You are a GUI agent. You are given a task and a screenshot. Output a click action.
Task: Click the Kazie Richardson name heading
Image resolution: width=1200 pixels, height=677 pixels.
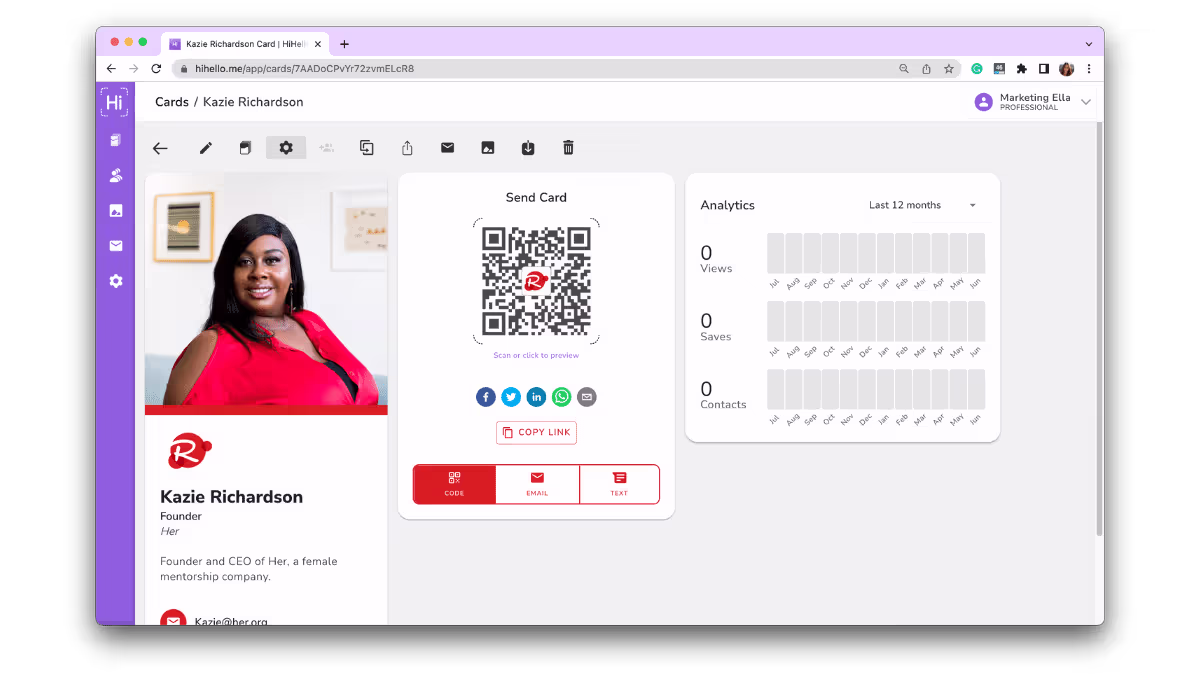(231, 497)
